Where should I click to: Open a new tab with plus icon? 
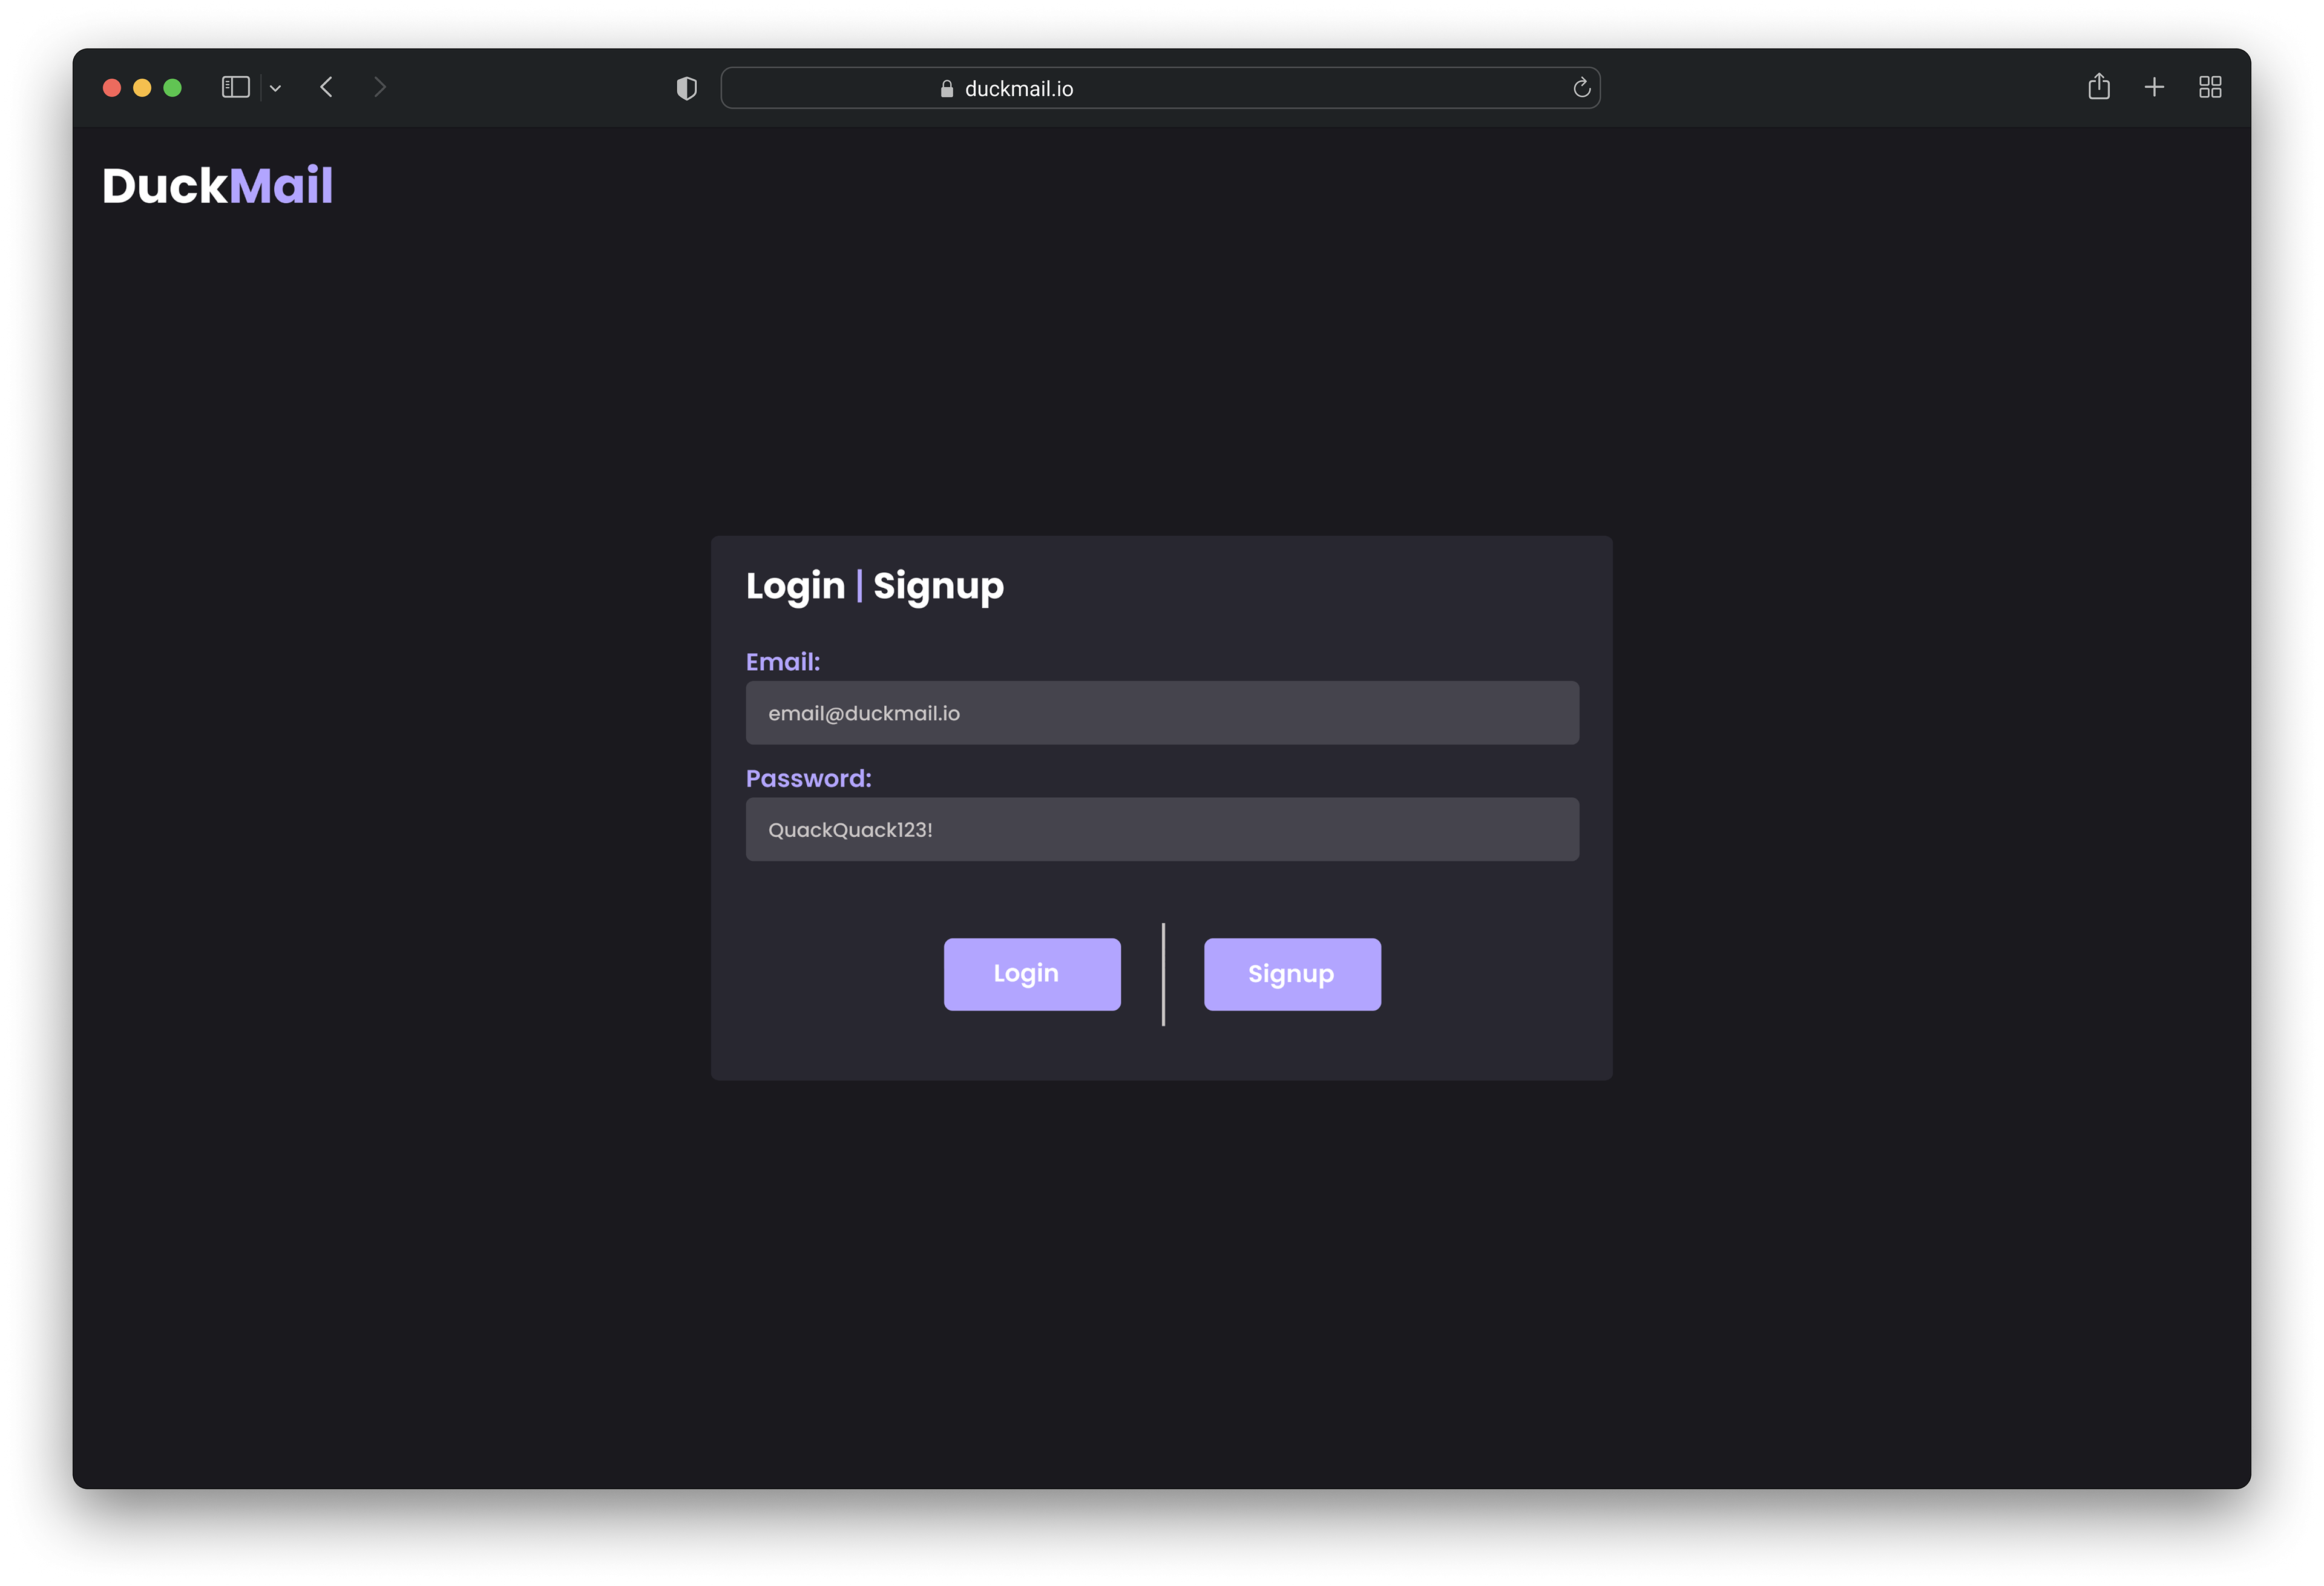coord(2154,88)
